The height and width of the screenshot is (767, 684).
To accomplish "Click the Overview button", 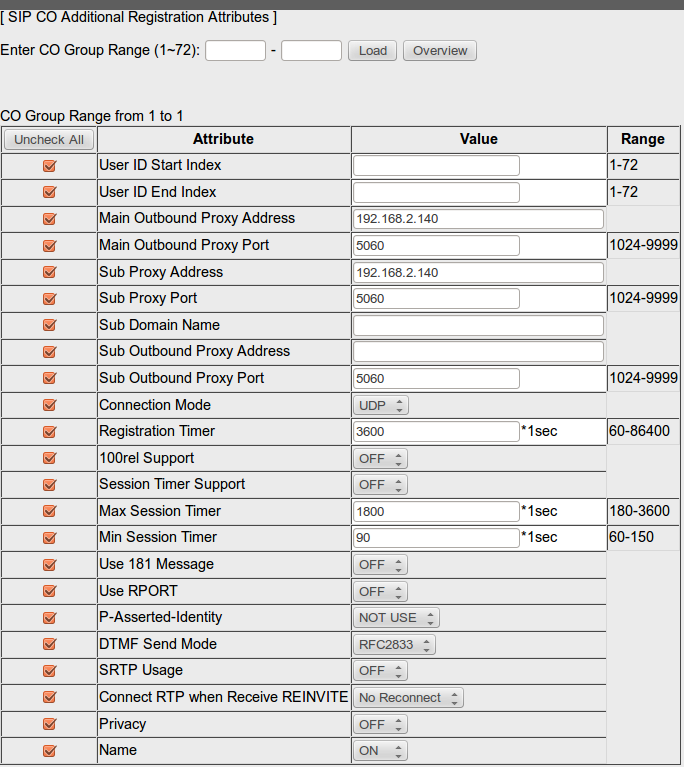I will [x=440, y=51].
